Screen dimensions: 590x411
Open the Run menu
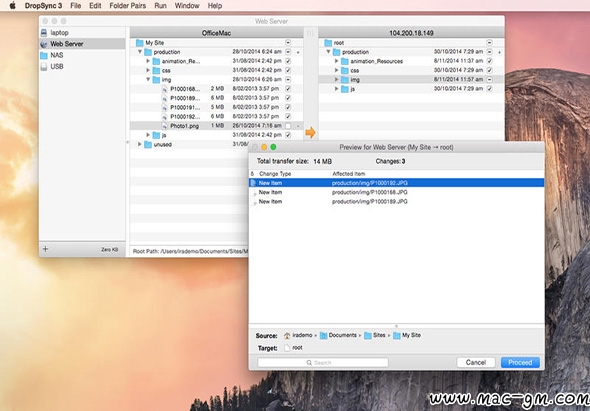pos(160,6)
